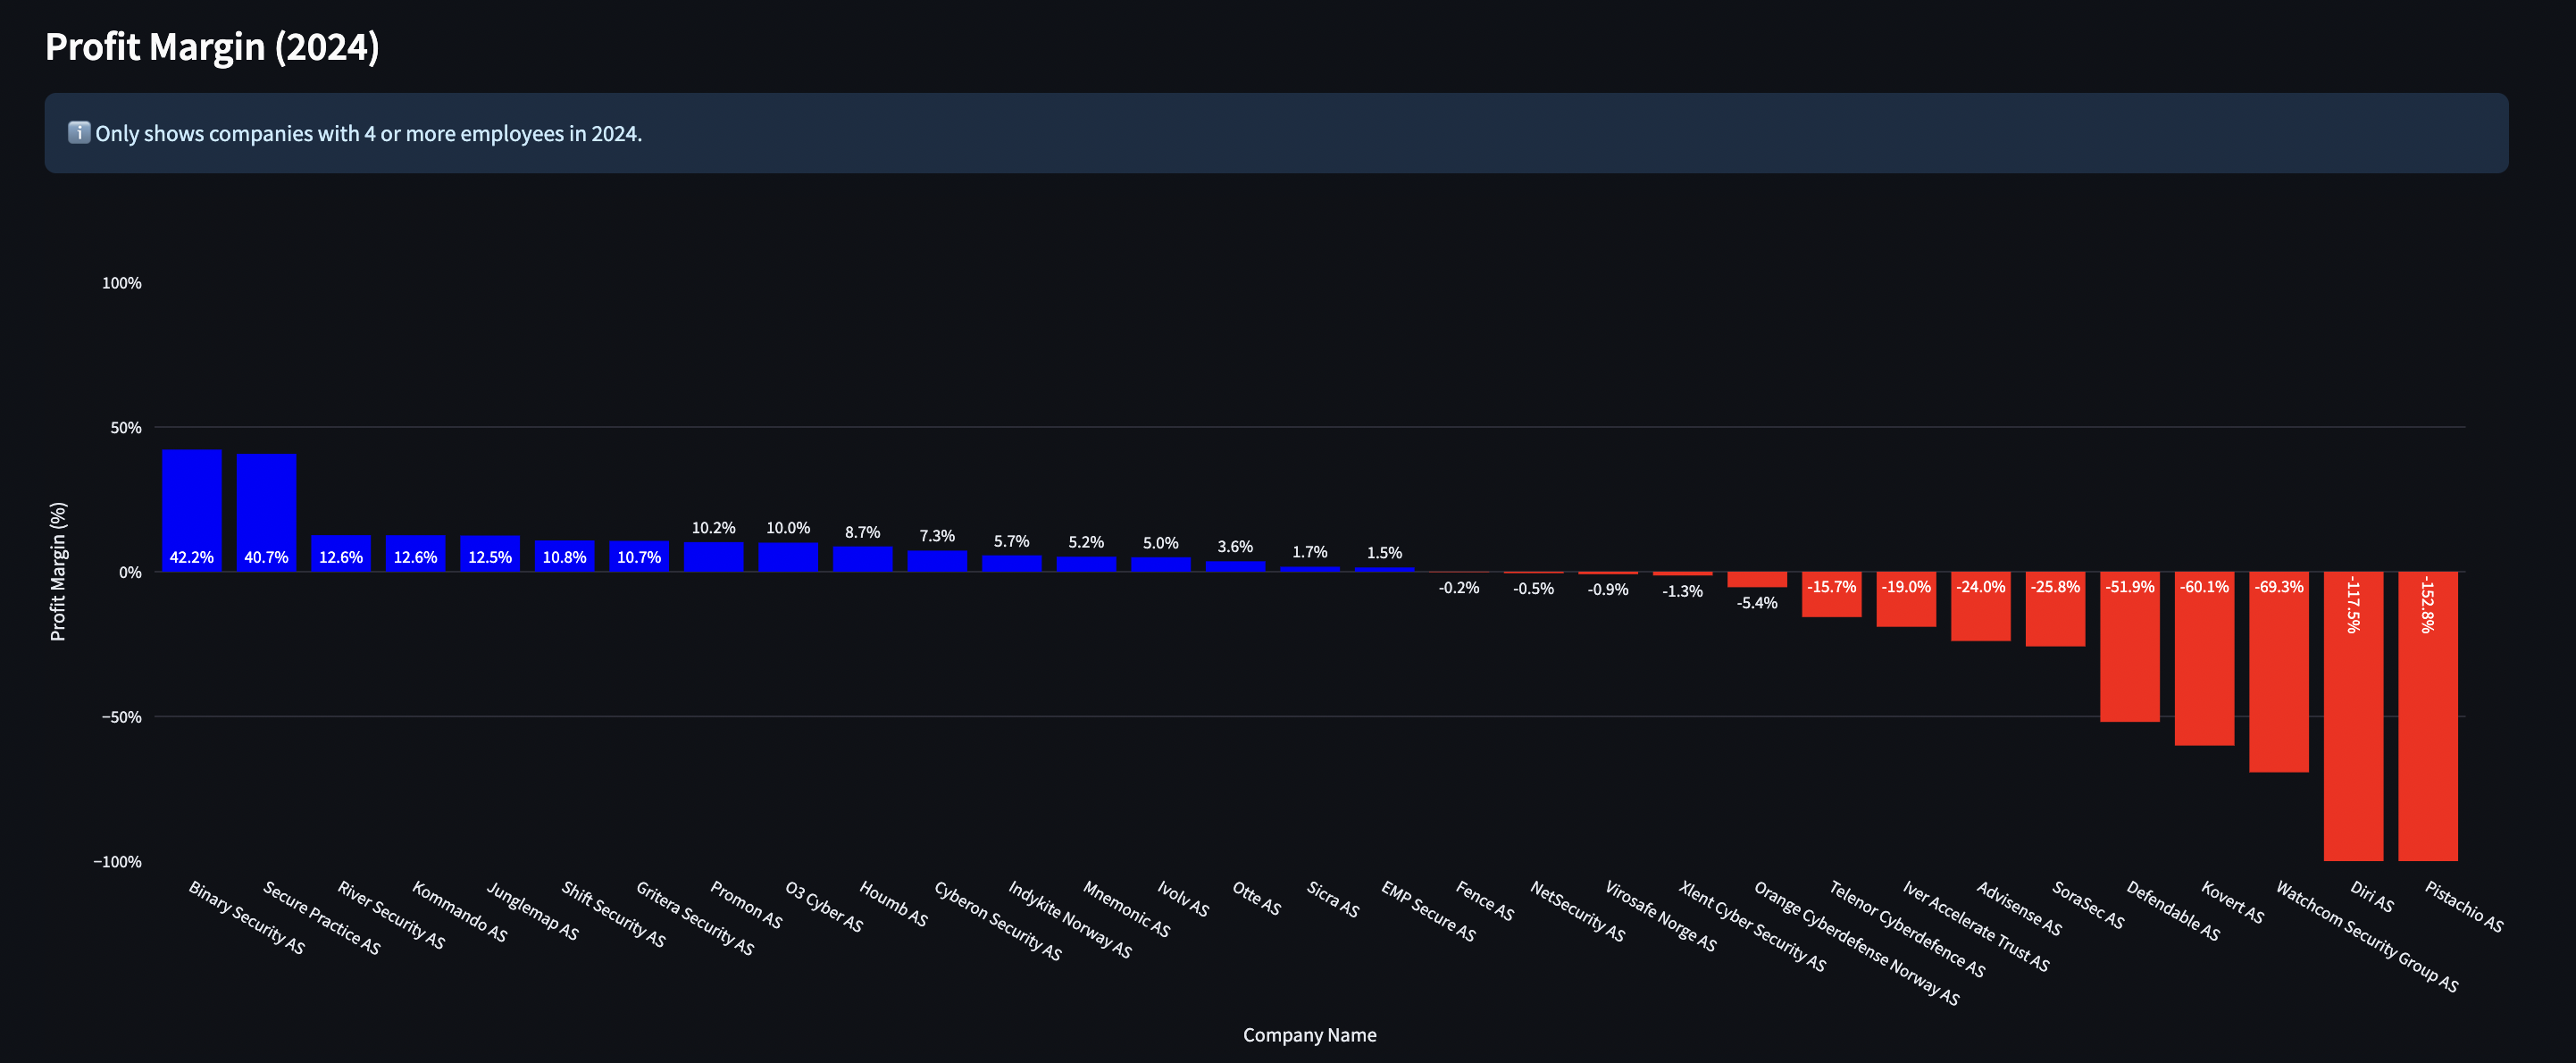Click the 'Pistachio AS' axis label
Image resolution: width=2576 pixels, height=1063 pixels.
tap(2465, 906)
